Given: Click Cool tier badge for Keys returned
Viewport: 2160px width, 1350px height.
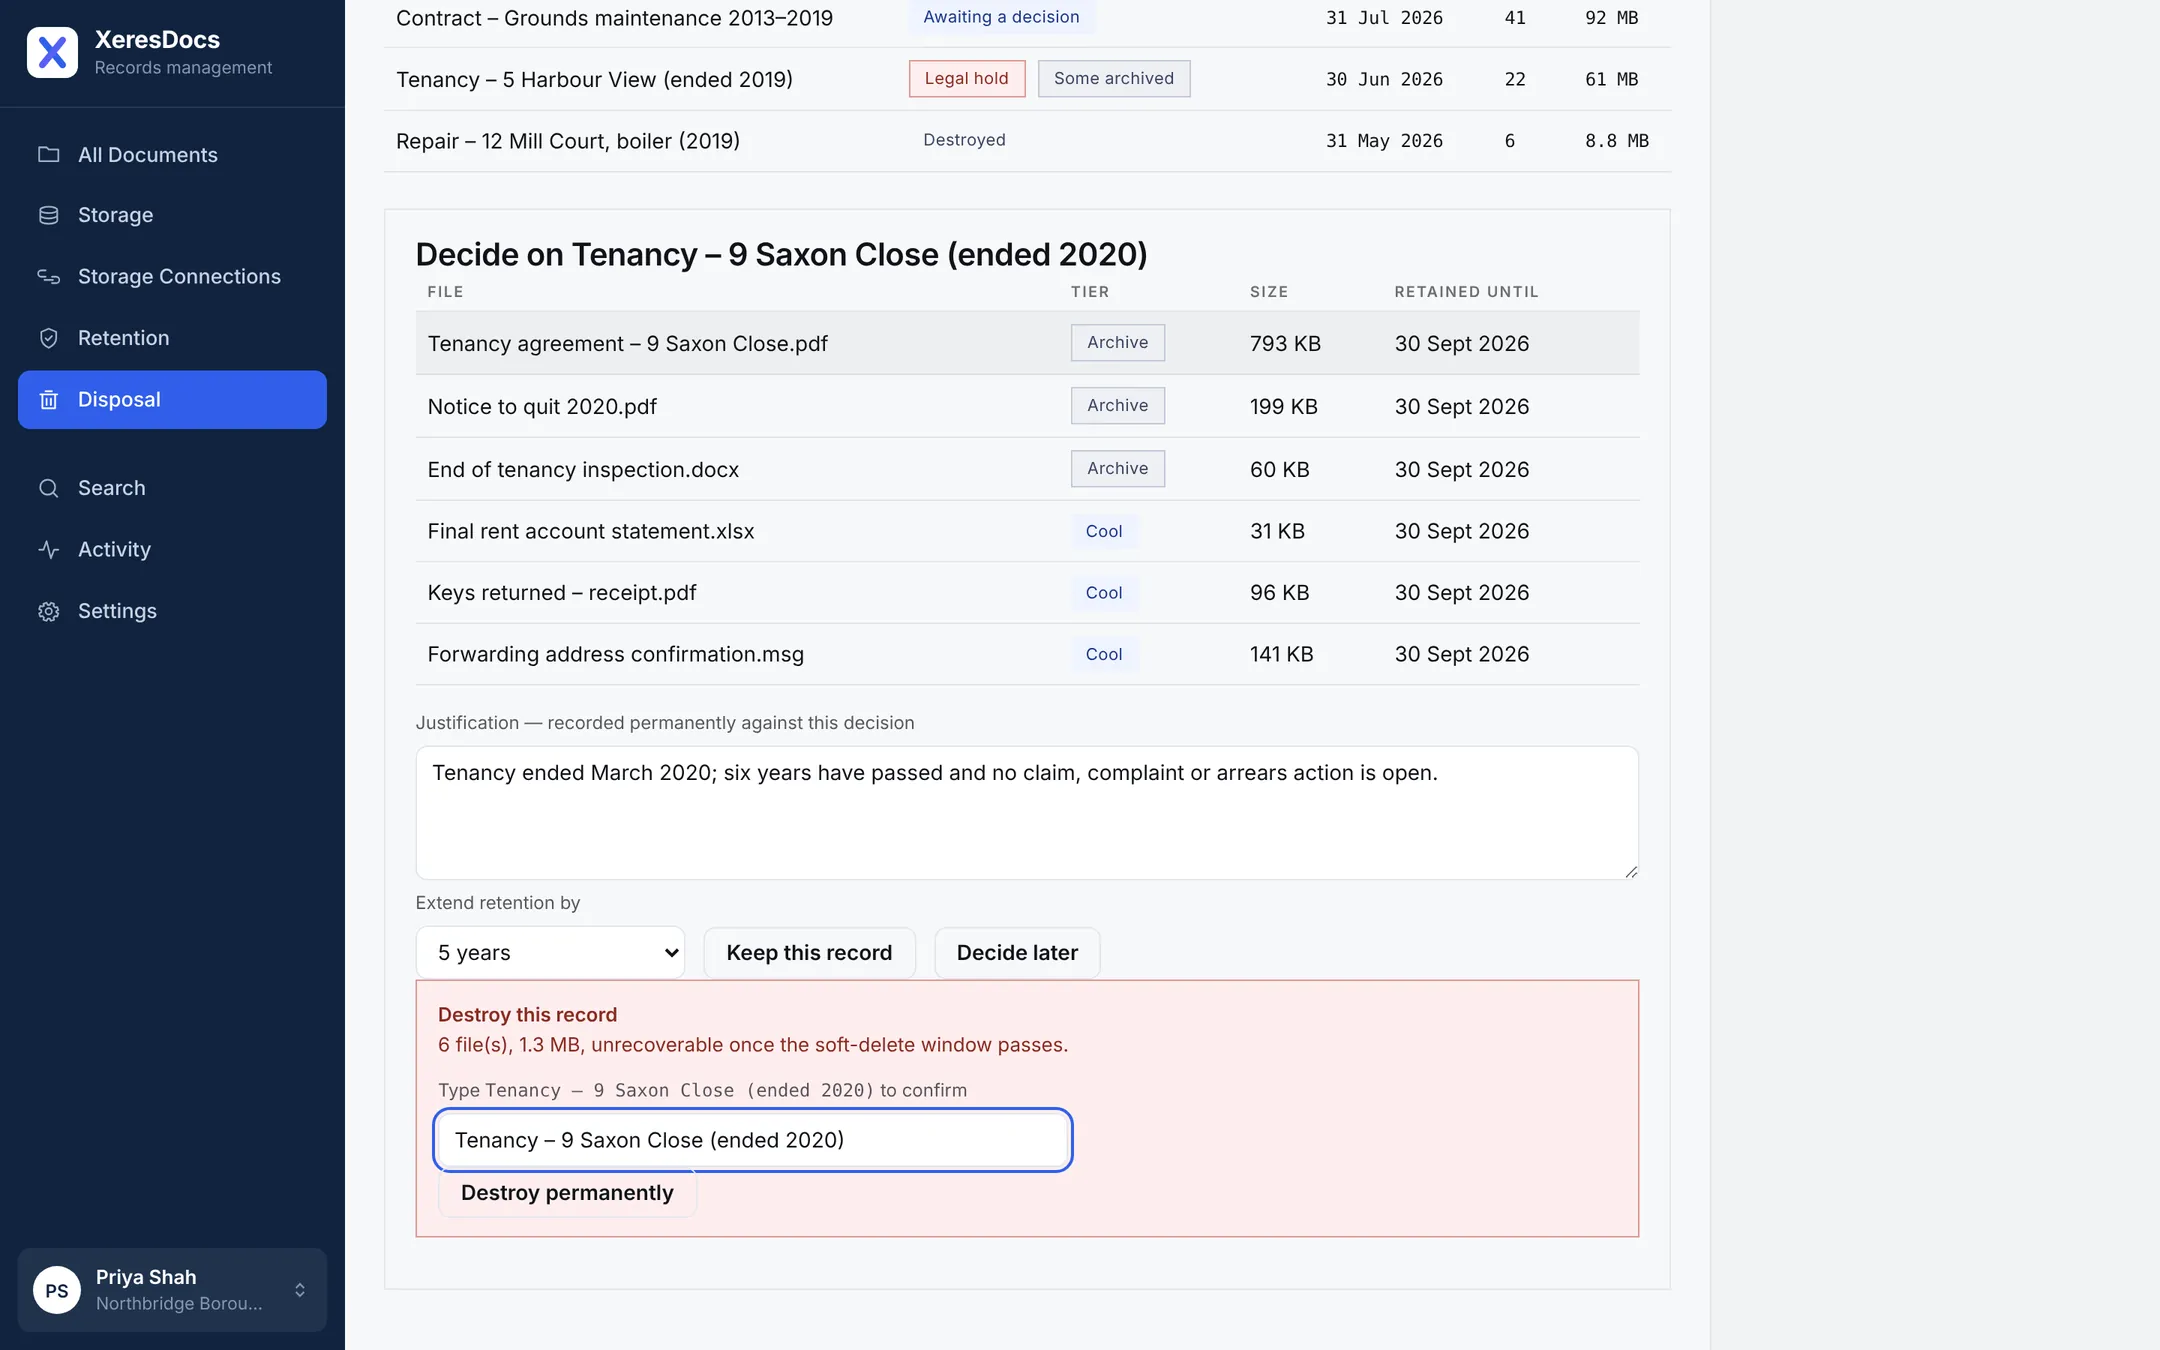Looking at the screenshot, I should [x=1104, y=593].
